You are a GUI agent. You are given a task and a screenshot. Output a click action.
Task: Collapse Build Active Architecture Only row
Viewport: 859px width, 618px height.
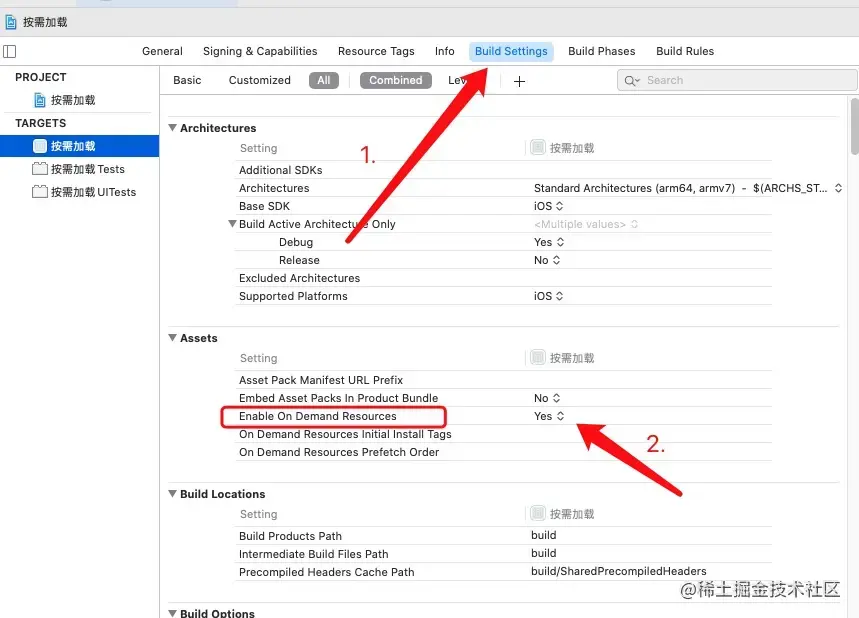[232, 224]
